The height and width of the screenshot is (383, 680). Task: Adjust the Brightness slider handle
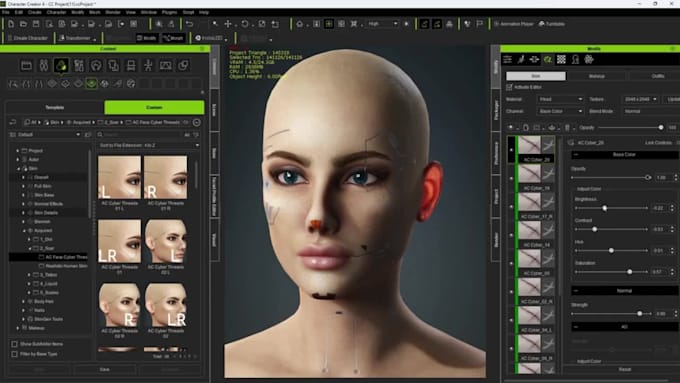[605, 208]
